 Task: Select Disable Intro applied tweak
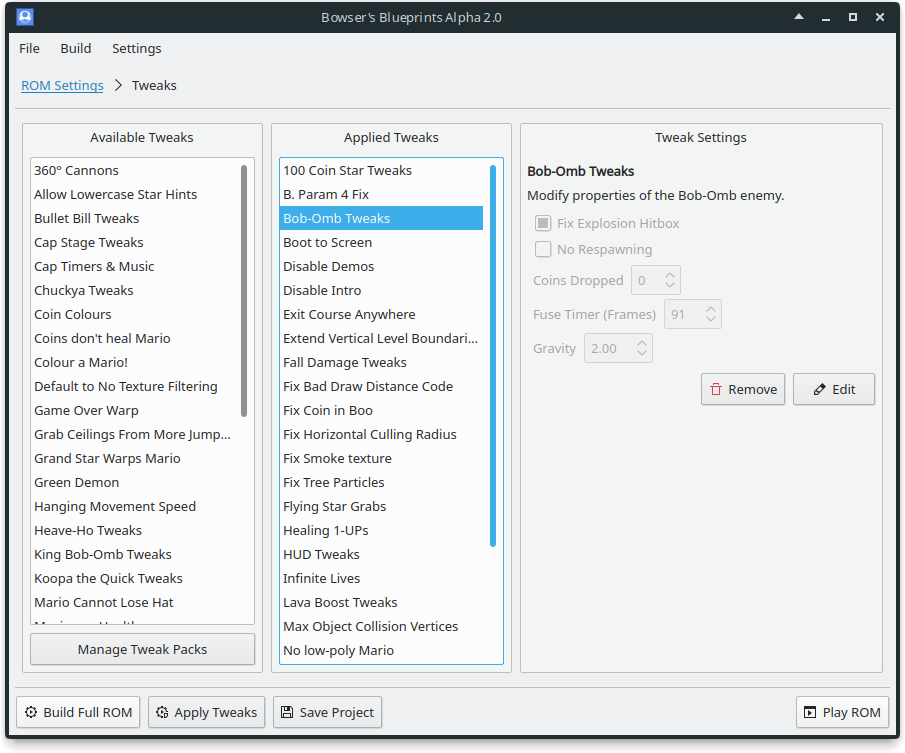coord(382,290)
